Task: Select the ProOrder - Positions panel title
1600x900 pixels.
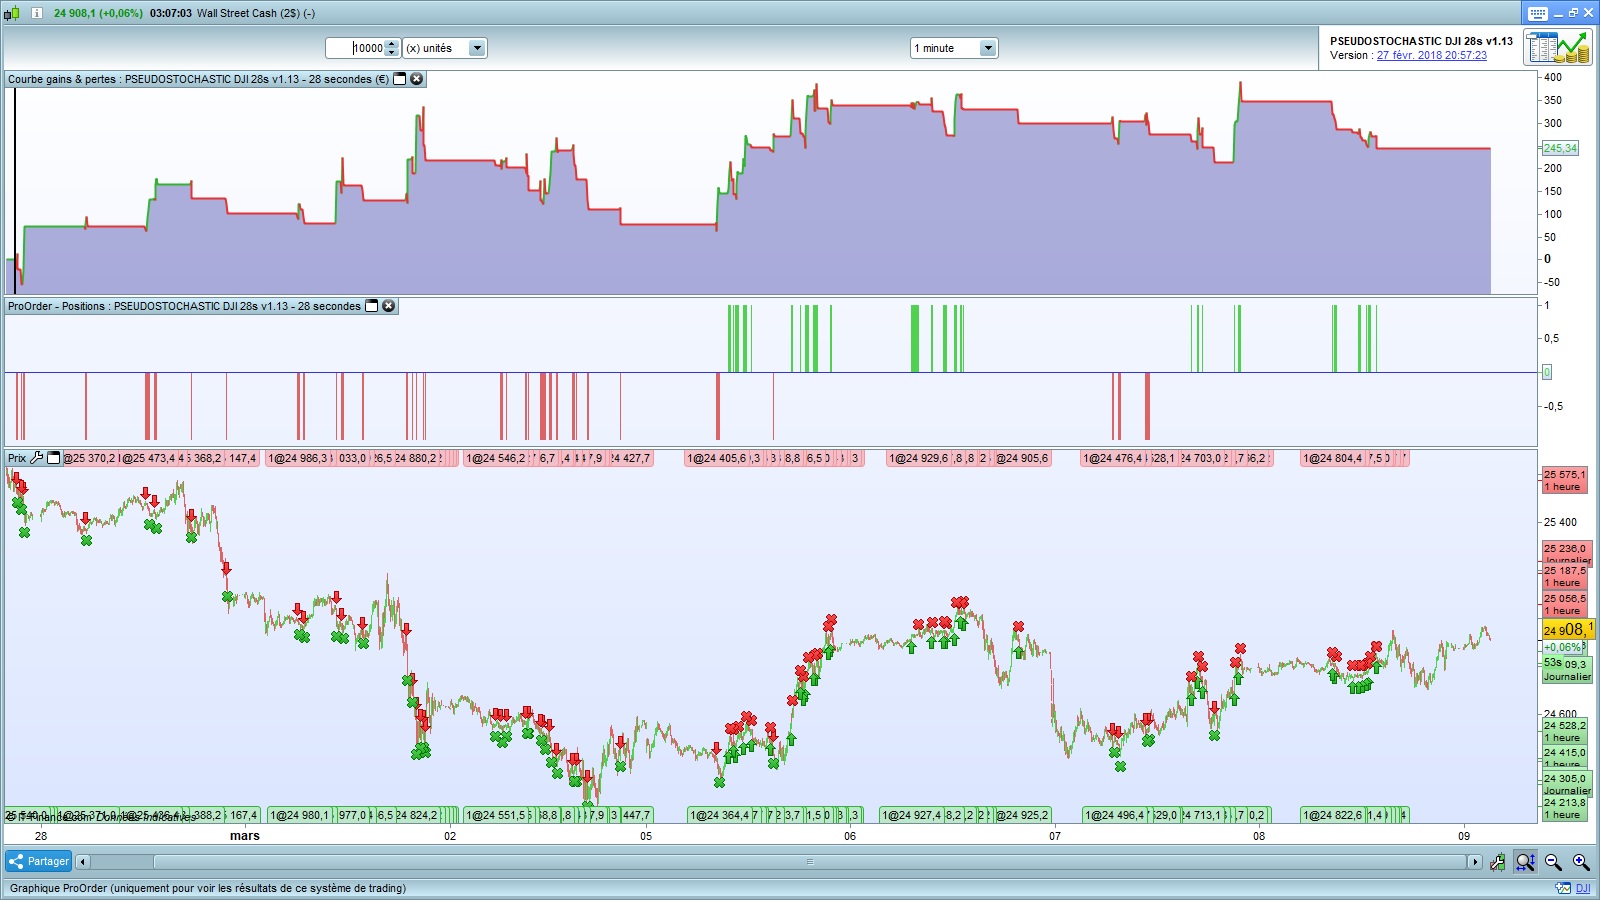Action: point(184,306)
